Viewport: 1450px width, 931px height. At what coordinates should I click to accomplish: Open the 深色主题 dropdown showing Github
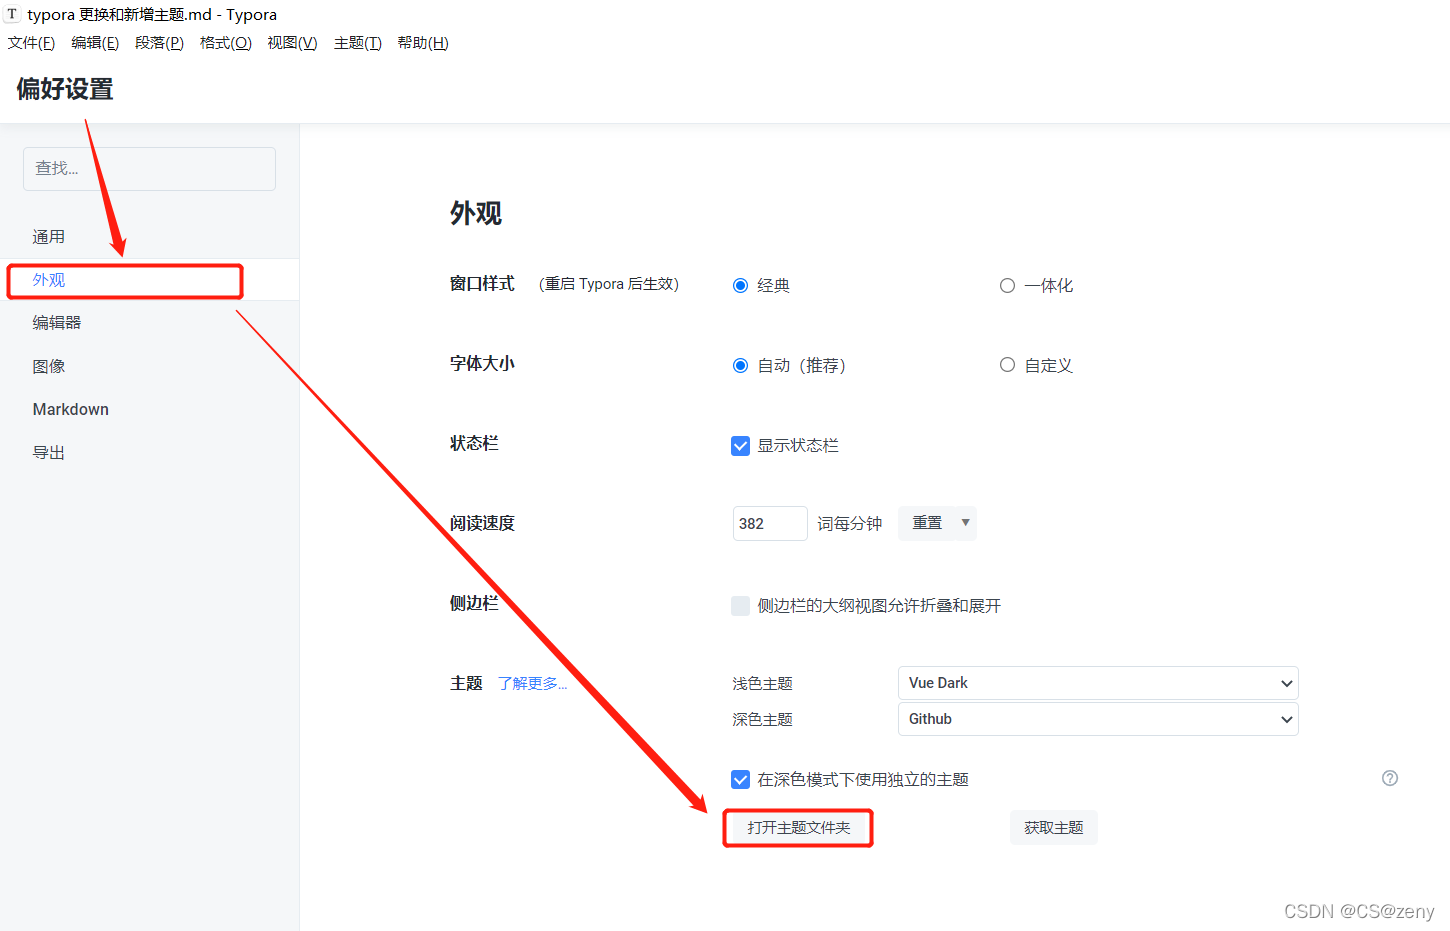click(1097, 719)
